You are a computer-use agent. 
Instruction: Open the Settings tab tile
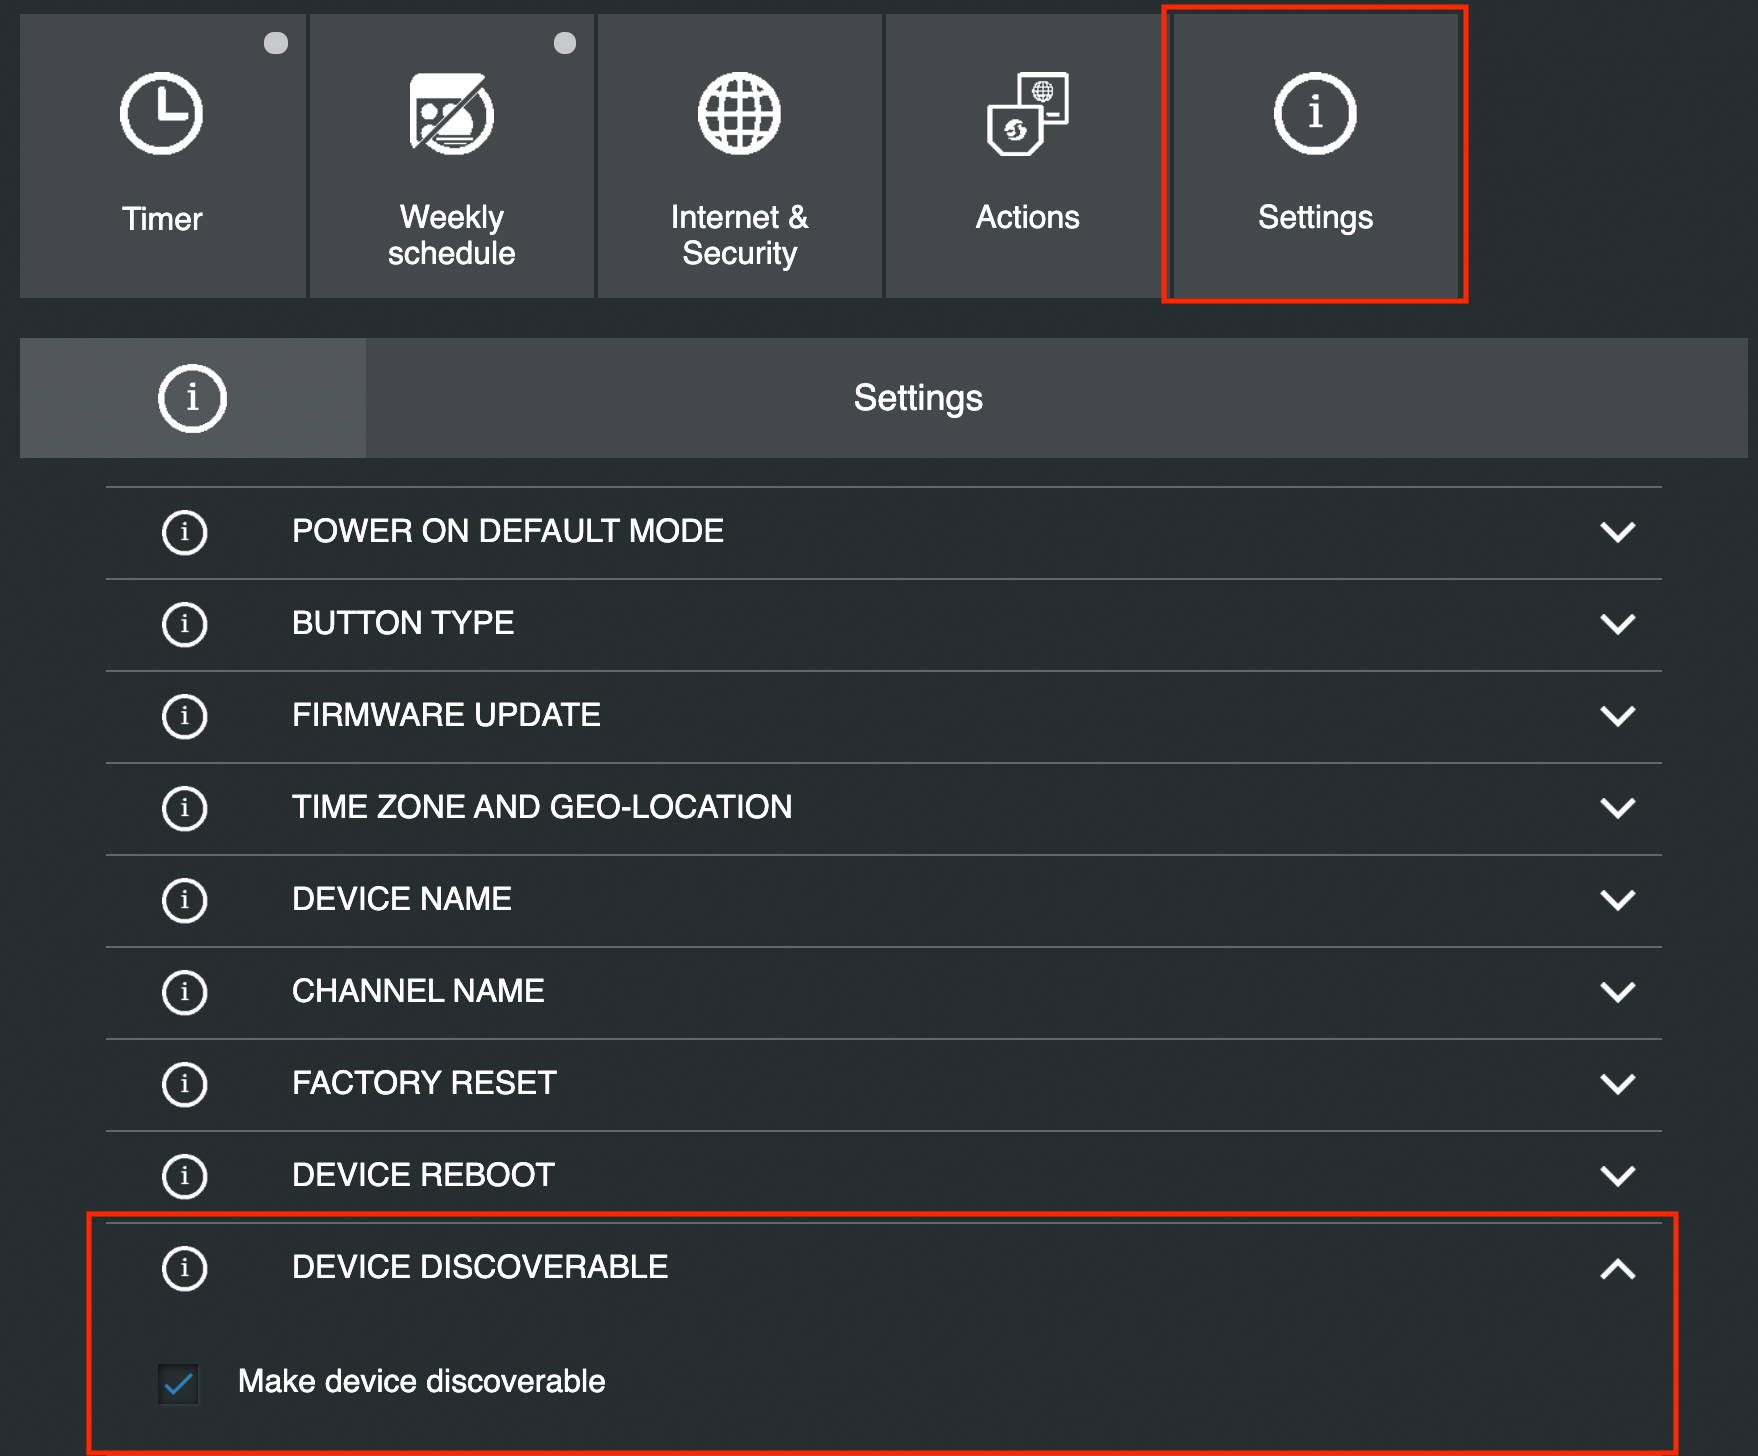pos(1314,155)
